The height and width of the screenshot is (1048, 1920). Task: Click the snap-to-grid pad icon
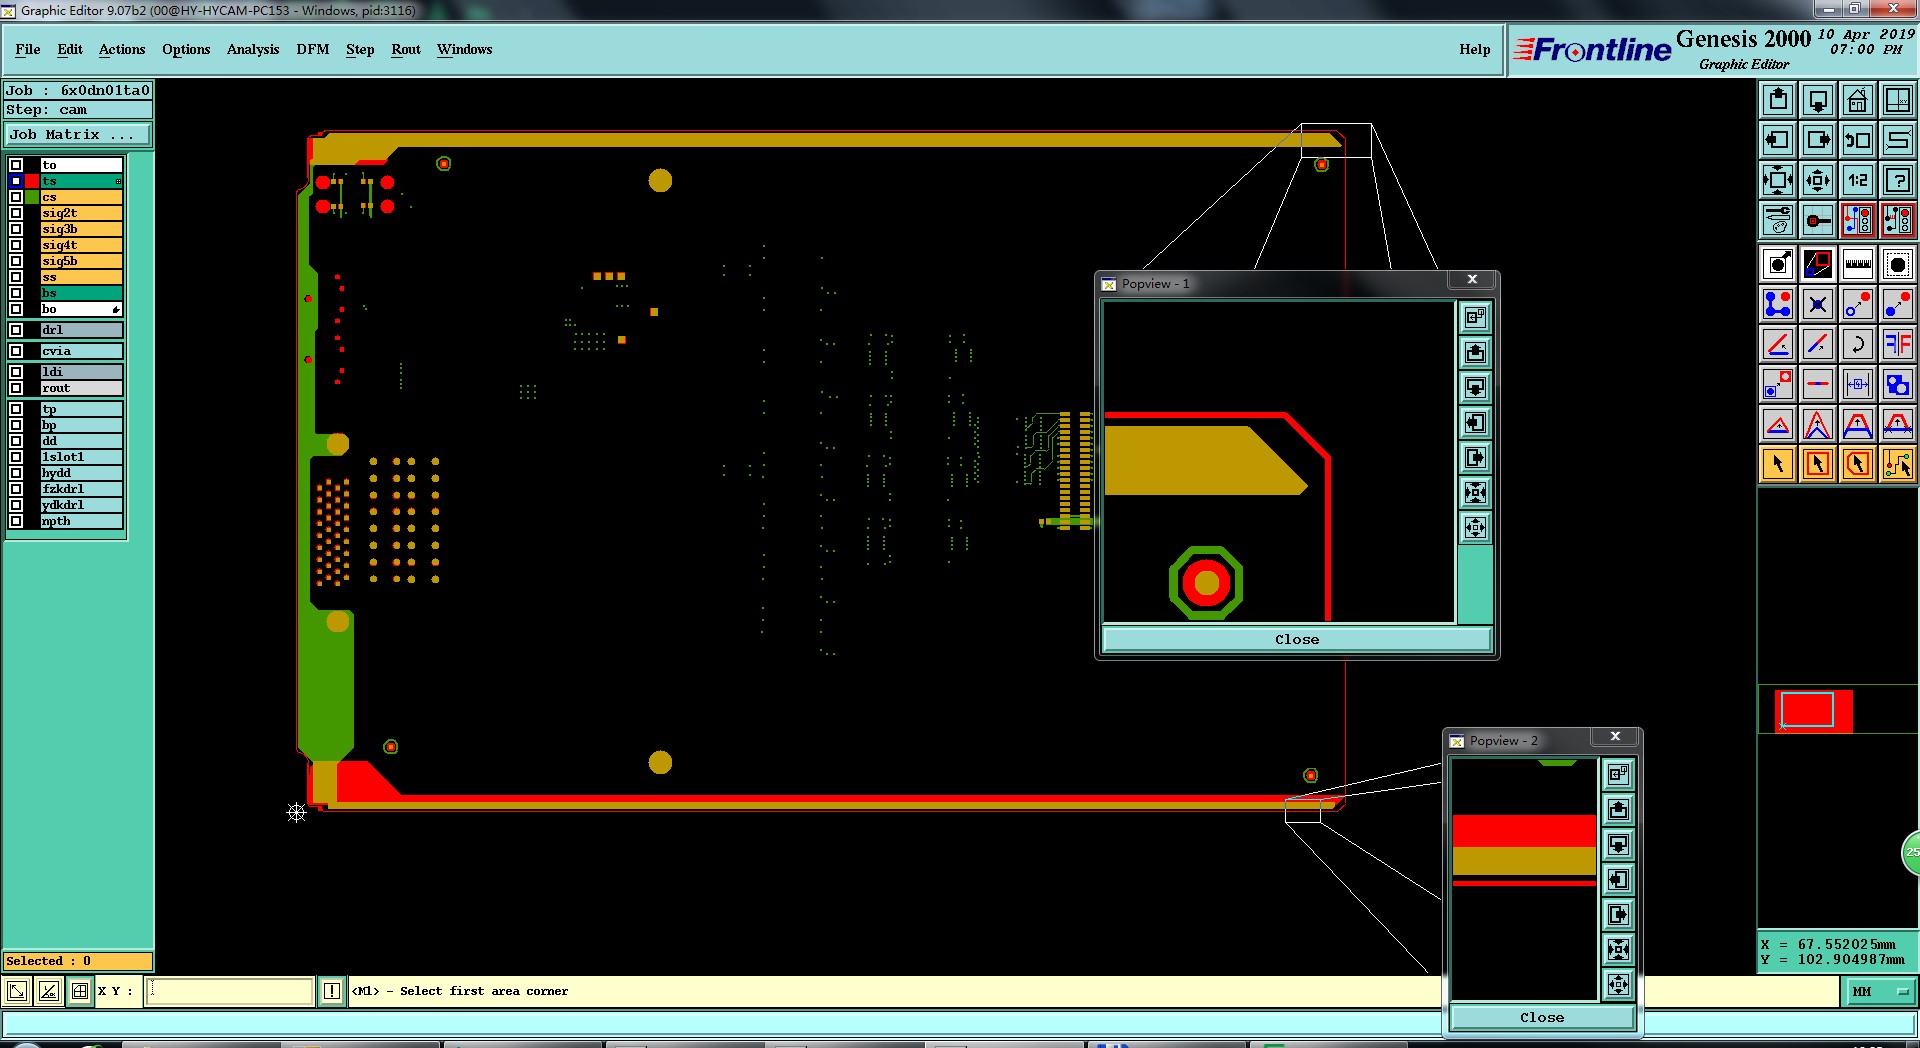(x=1818, y=220)
